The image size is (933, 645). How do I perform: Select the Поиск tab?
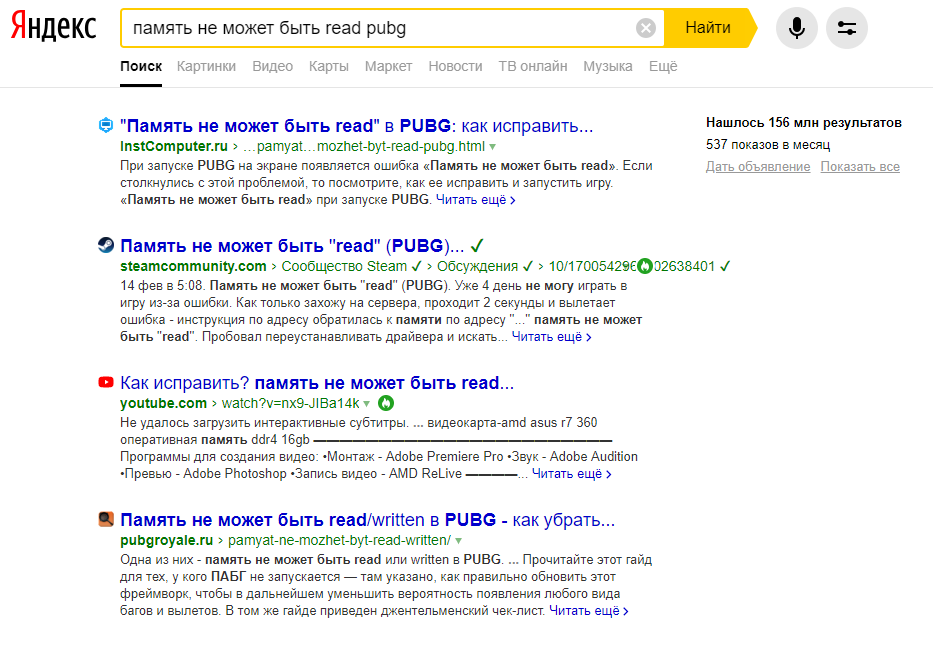(x=140, y=66)
